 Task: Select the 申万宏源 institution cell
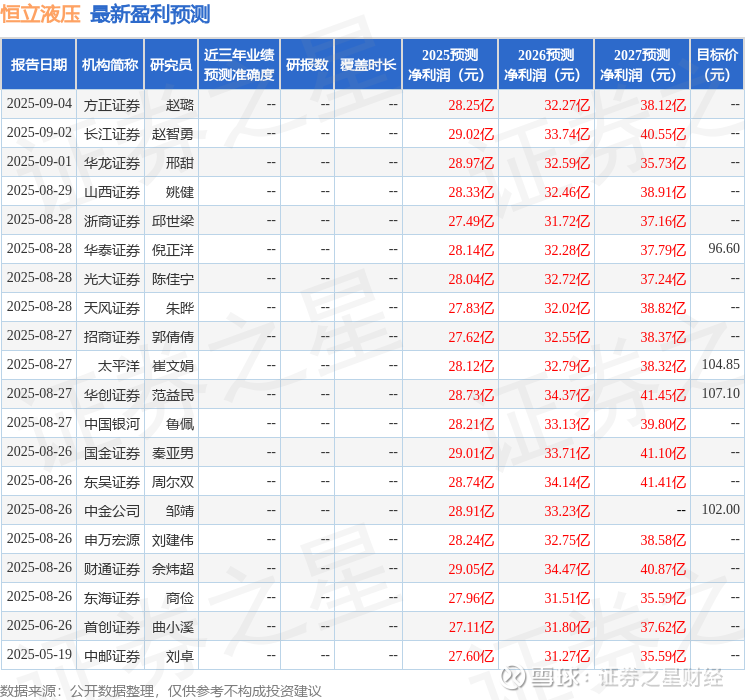point(112,540)
